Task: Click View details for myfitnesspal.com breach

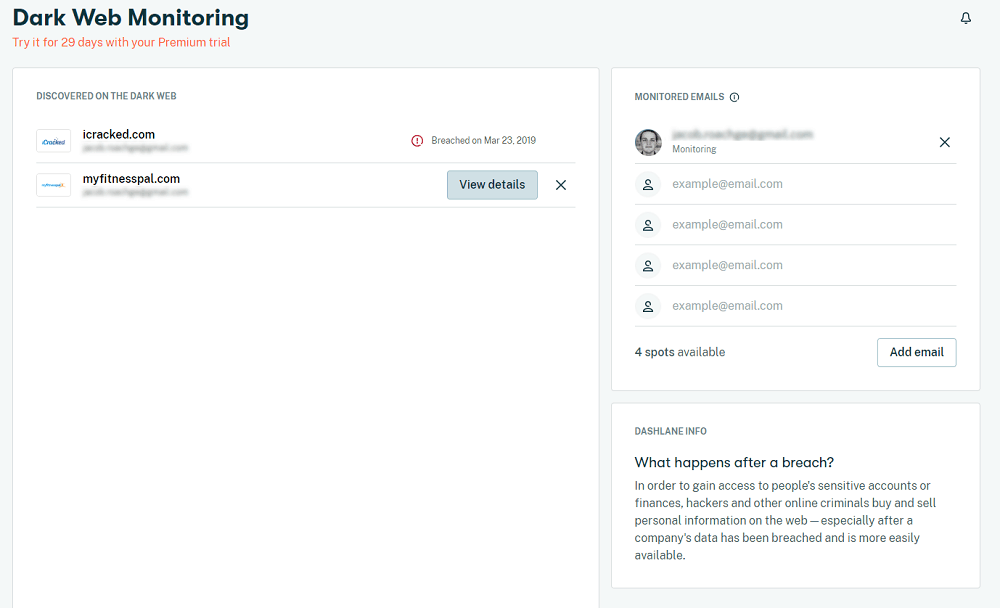Action: (x=492, y=185)
